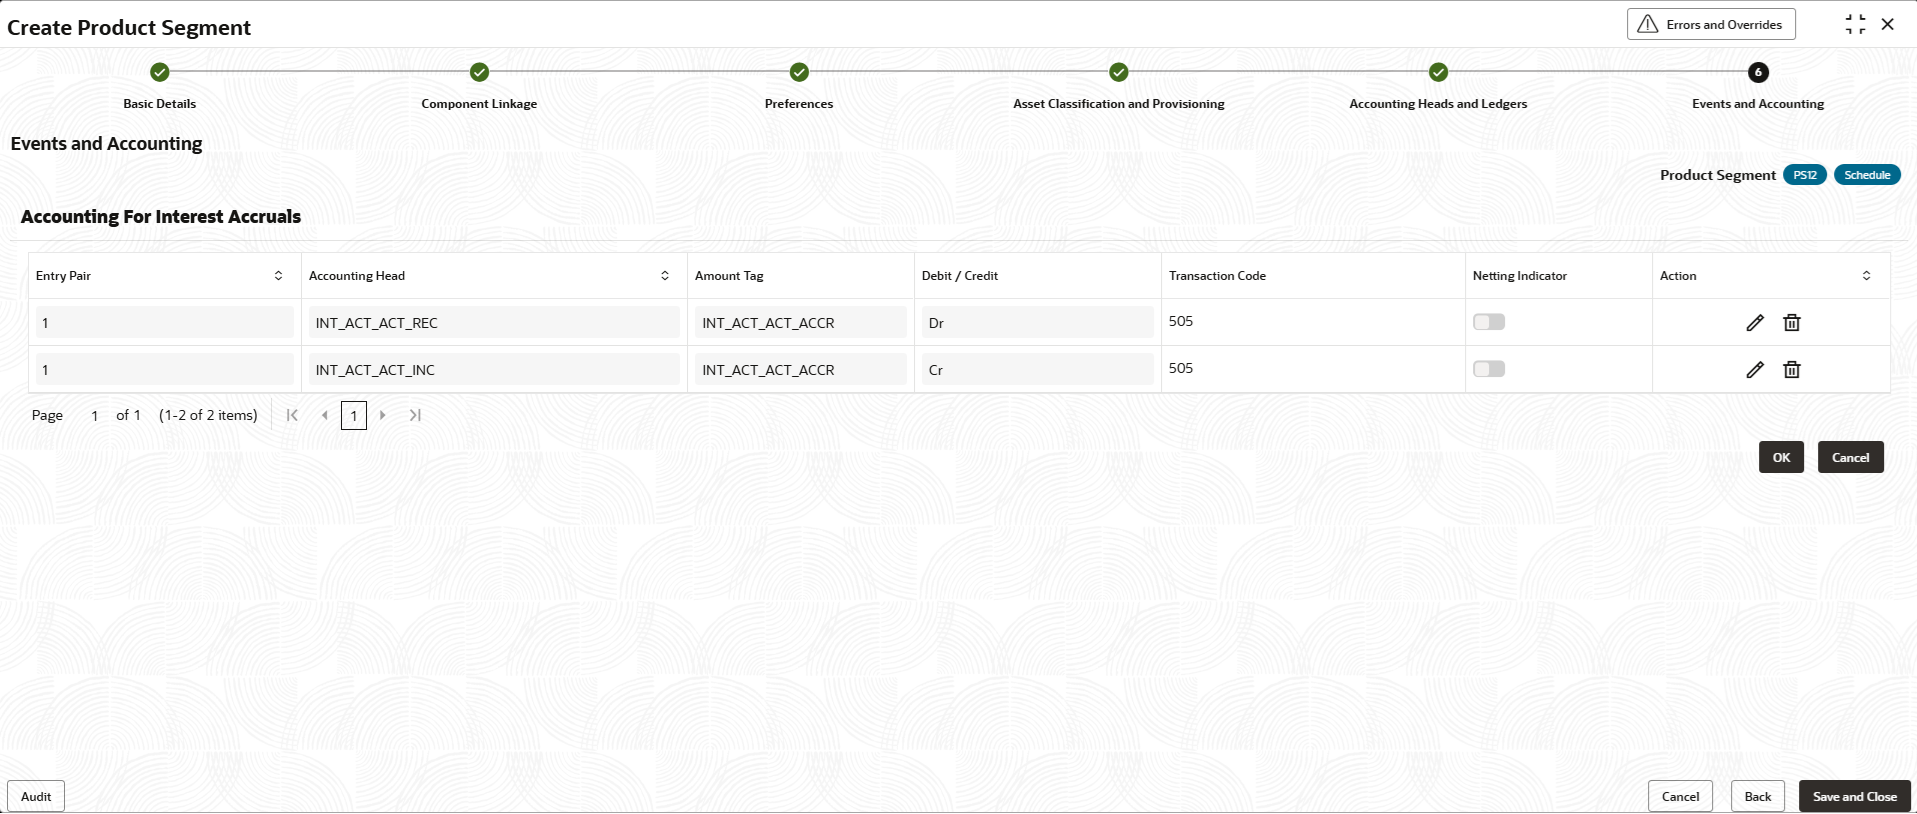
Task: Click the OK button
Action: pyautogui.click(x=1781, y=457)
